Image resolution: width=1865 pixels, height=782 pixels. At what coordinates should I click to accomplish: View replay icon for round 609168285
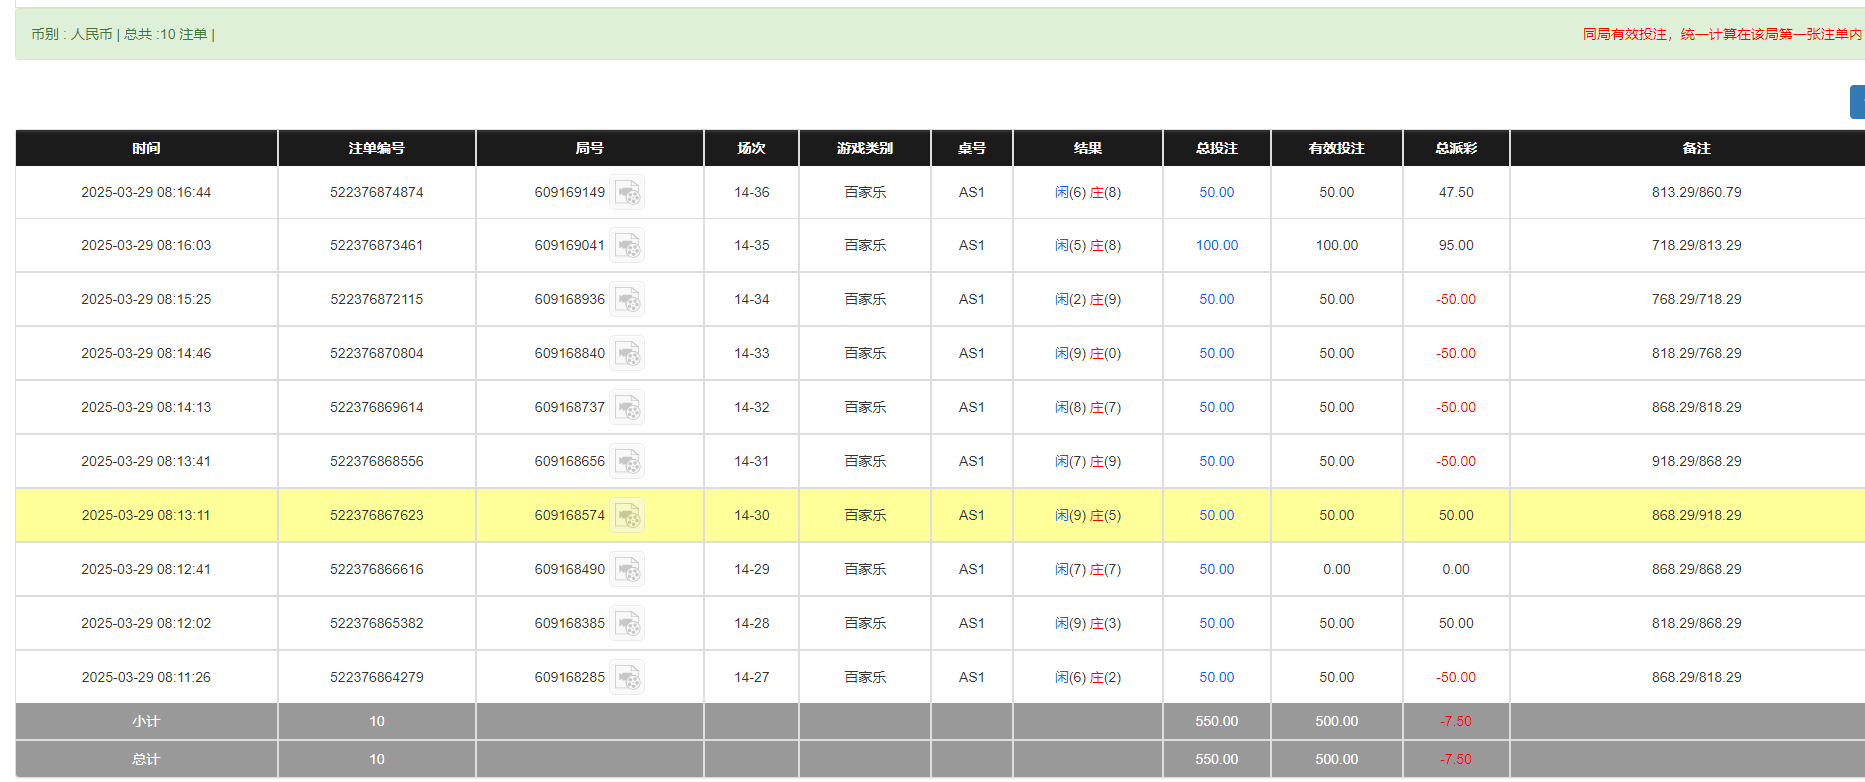(x=627, y=678)
